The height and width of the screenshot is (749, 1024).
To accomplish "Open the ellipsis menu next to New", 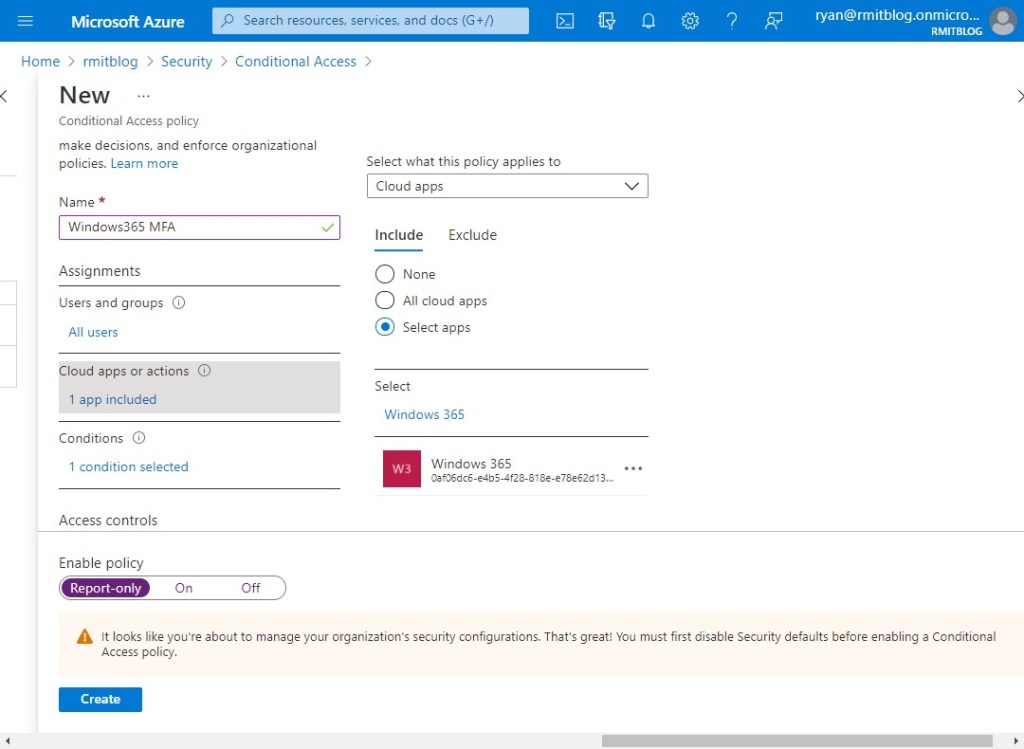I will 144,96.
